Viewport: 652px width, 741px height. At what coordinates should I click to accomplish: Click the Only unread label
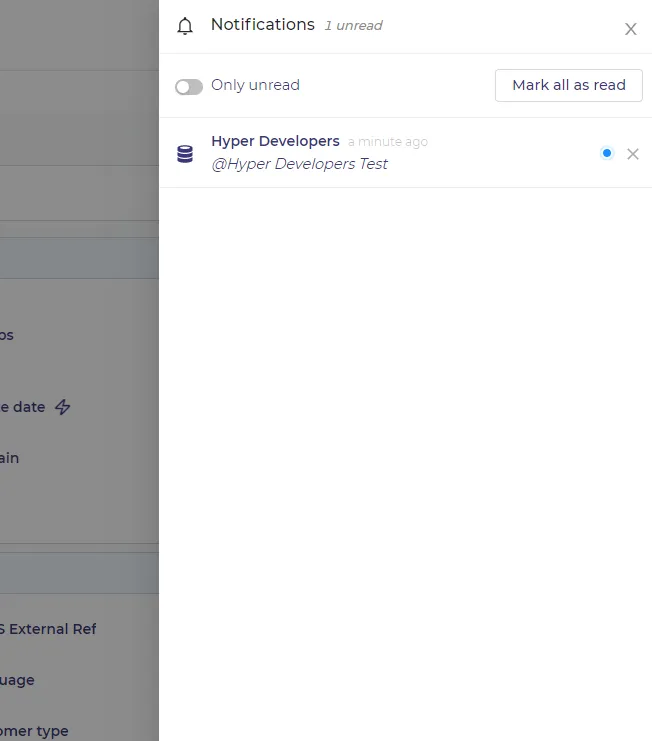[255, 85]
